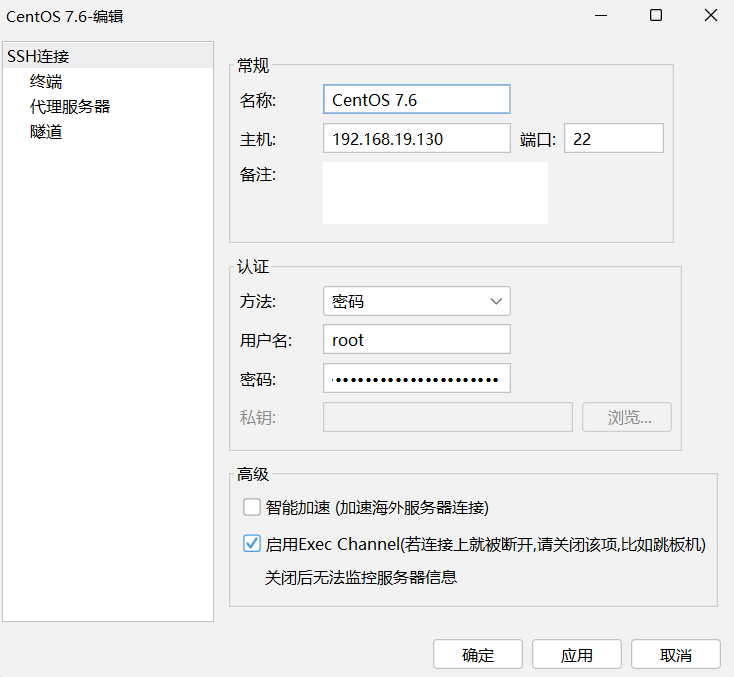Click the 备注 notes text area
Screen dimensions: 734x677
[435, 193]
